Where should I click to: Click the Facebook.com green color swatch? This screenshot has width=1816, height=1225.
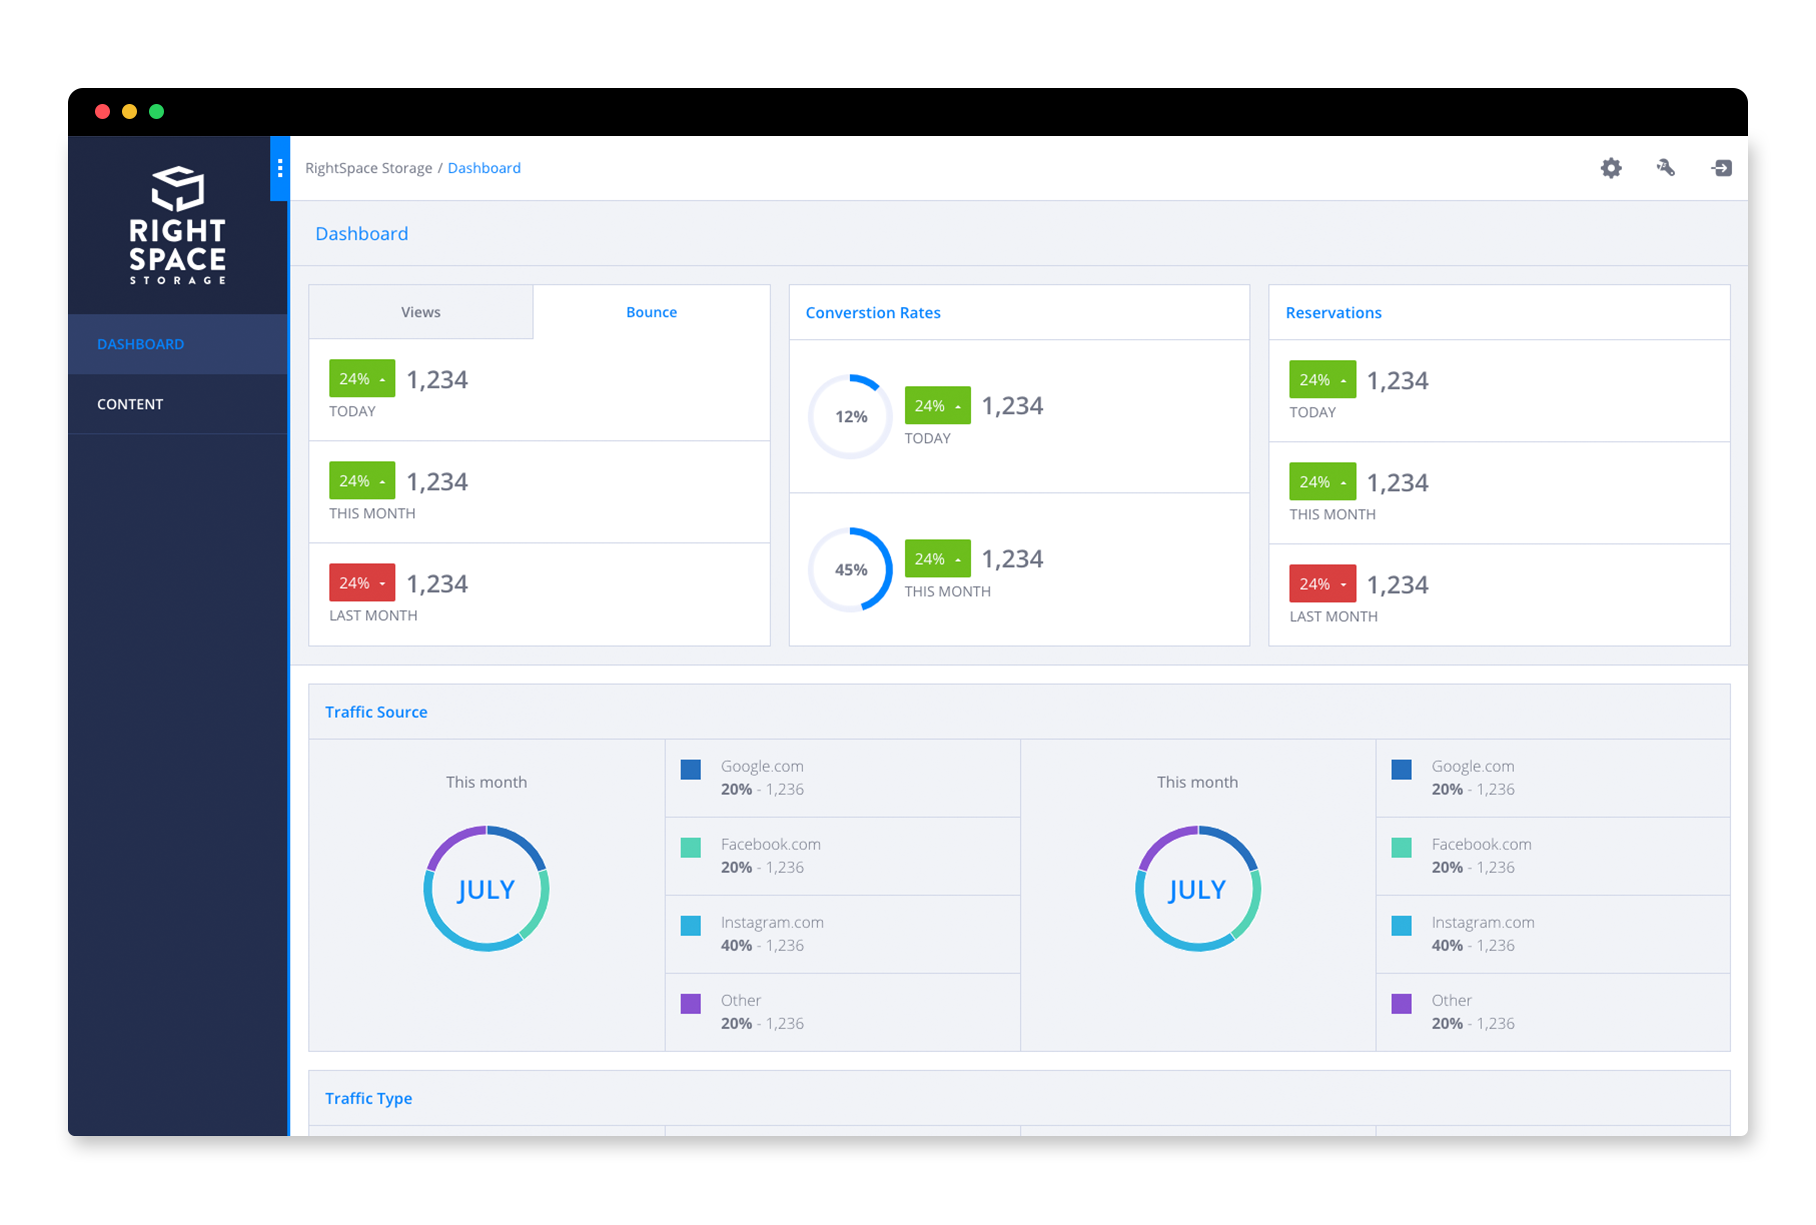690,848
